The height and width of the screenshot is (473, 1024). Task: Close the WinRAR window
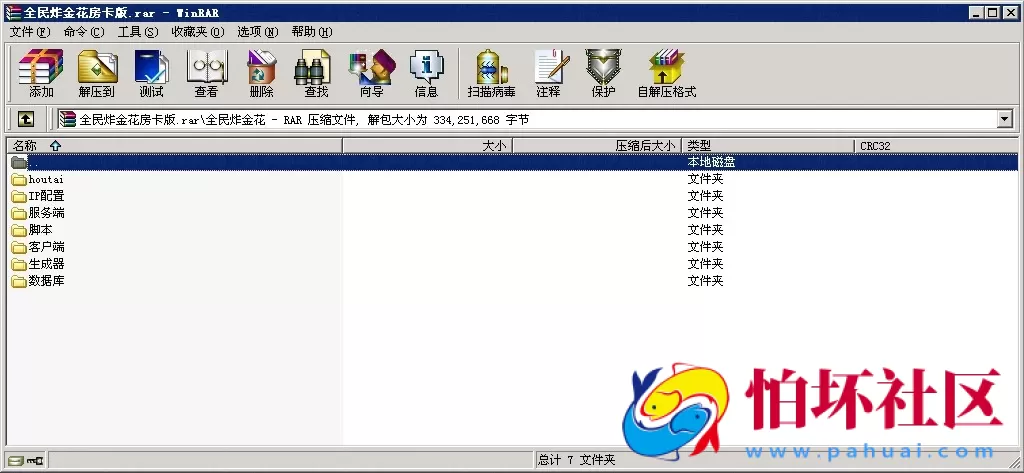click(1010, 12)
